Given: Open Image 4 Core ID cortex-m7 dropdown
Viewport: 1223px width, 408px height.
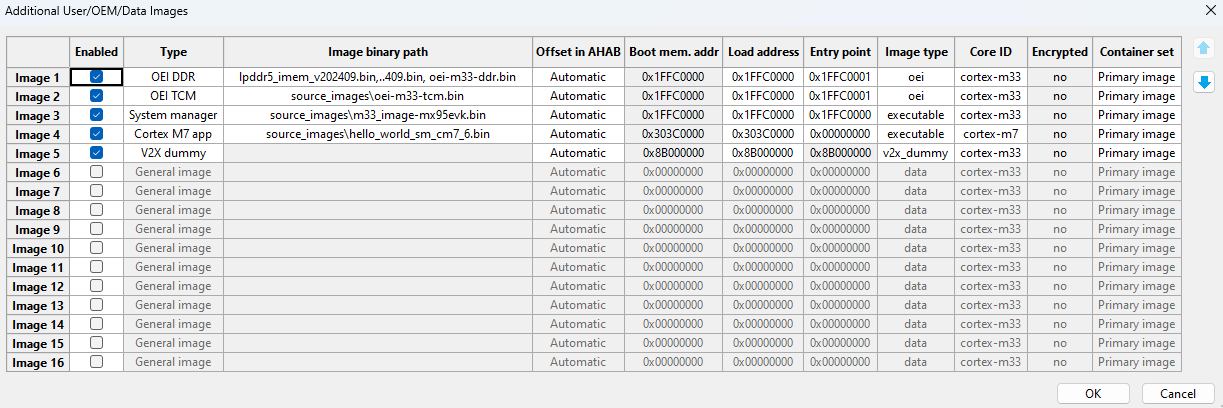Looking at the screenshot, I should [990, 134].
